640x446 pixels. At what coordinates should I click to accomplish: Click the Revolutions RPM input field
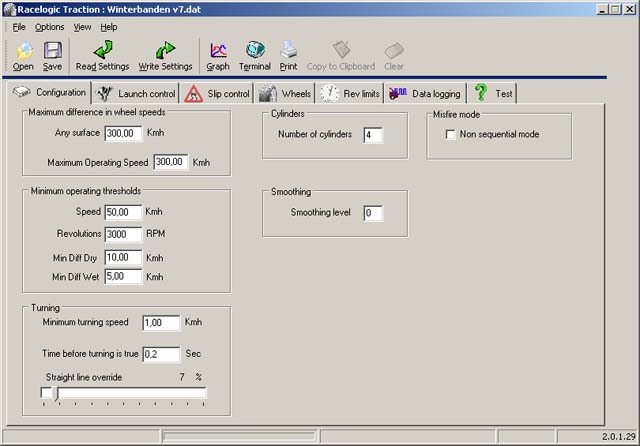(123, 234)
